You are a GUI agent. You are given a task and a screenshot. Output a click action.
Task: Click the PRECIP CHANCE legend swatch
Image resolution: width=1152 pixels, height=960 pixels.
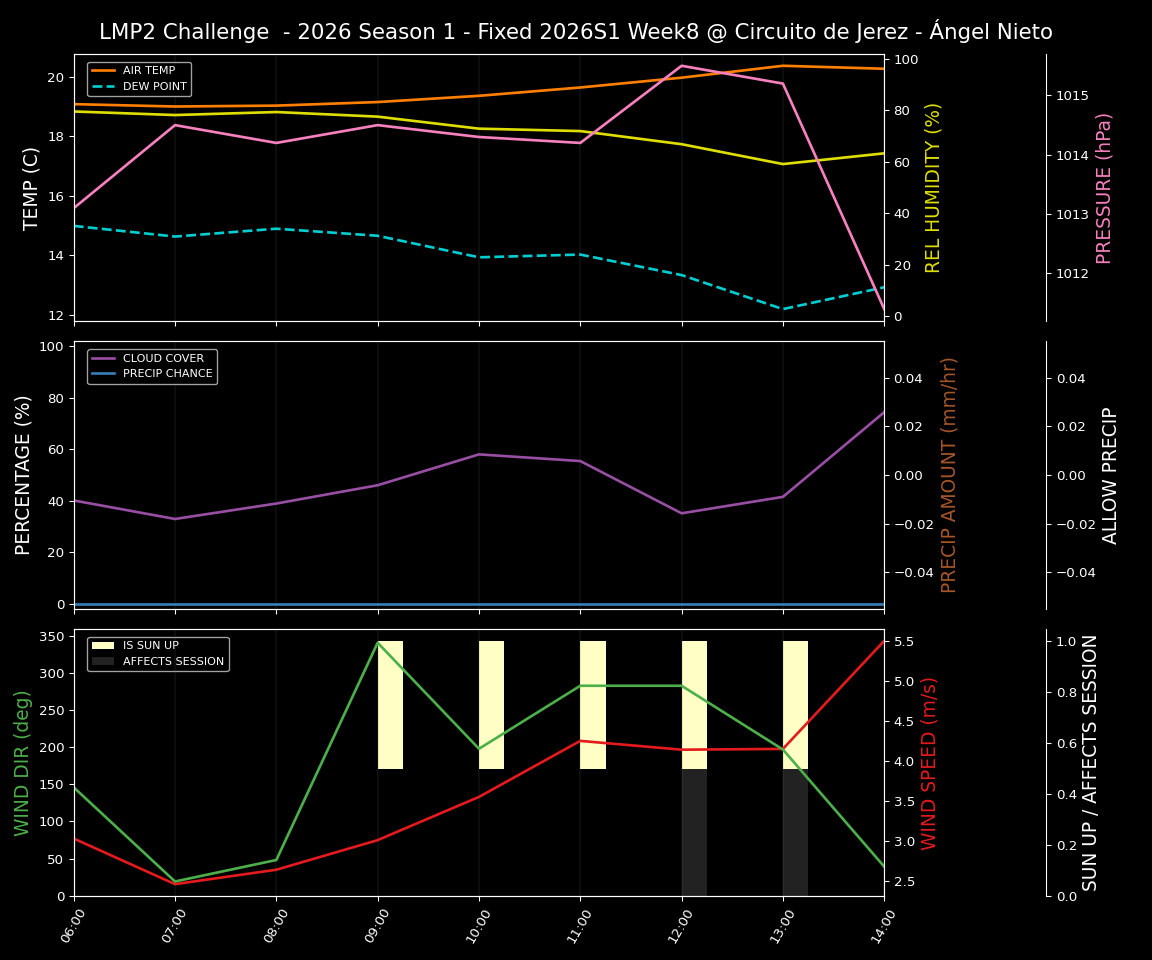click(101, 372)
